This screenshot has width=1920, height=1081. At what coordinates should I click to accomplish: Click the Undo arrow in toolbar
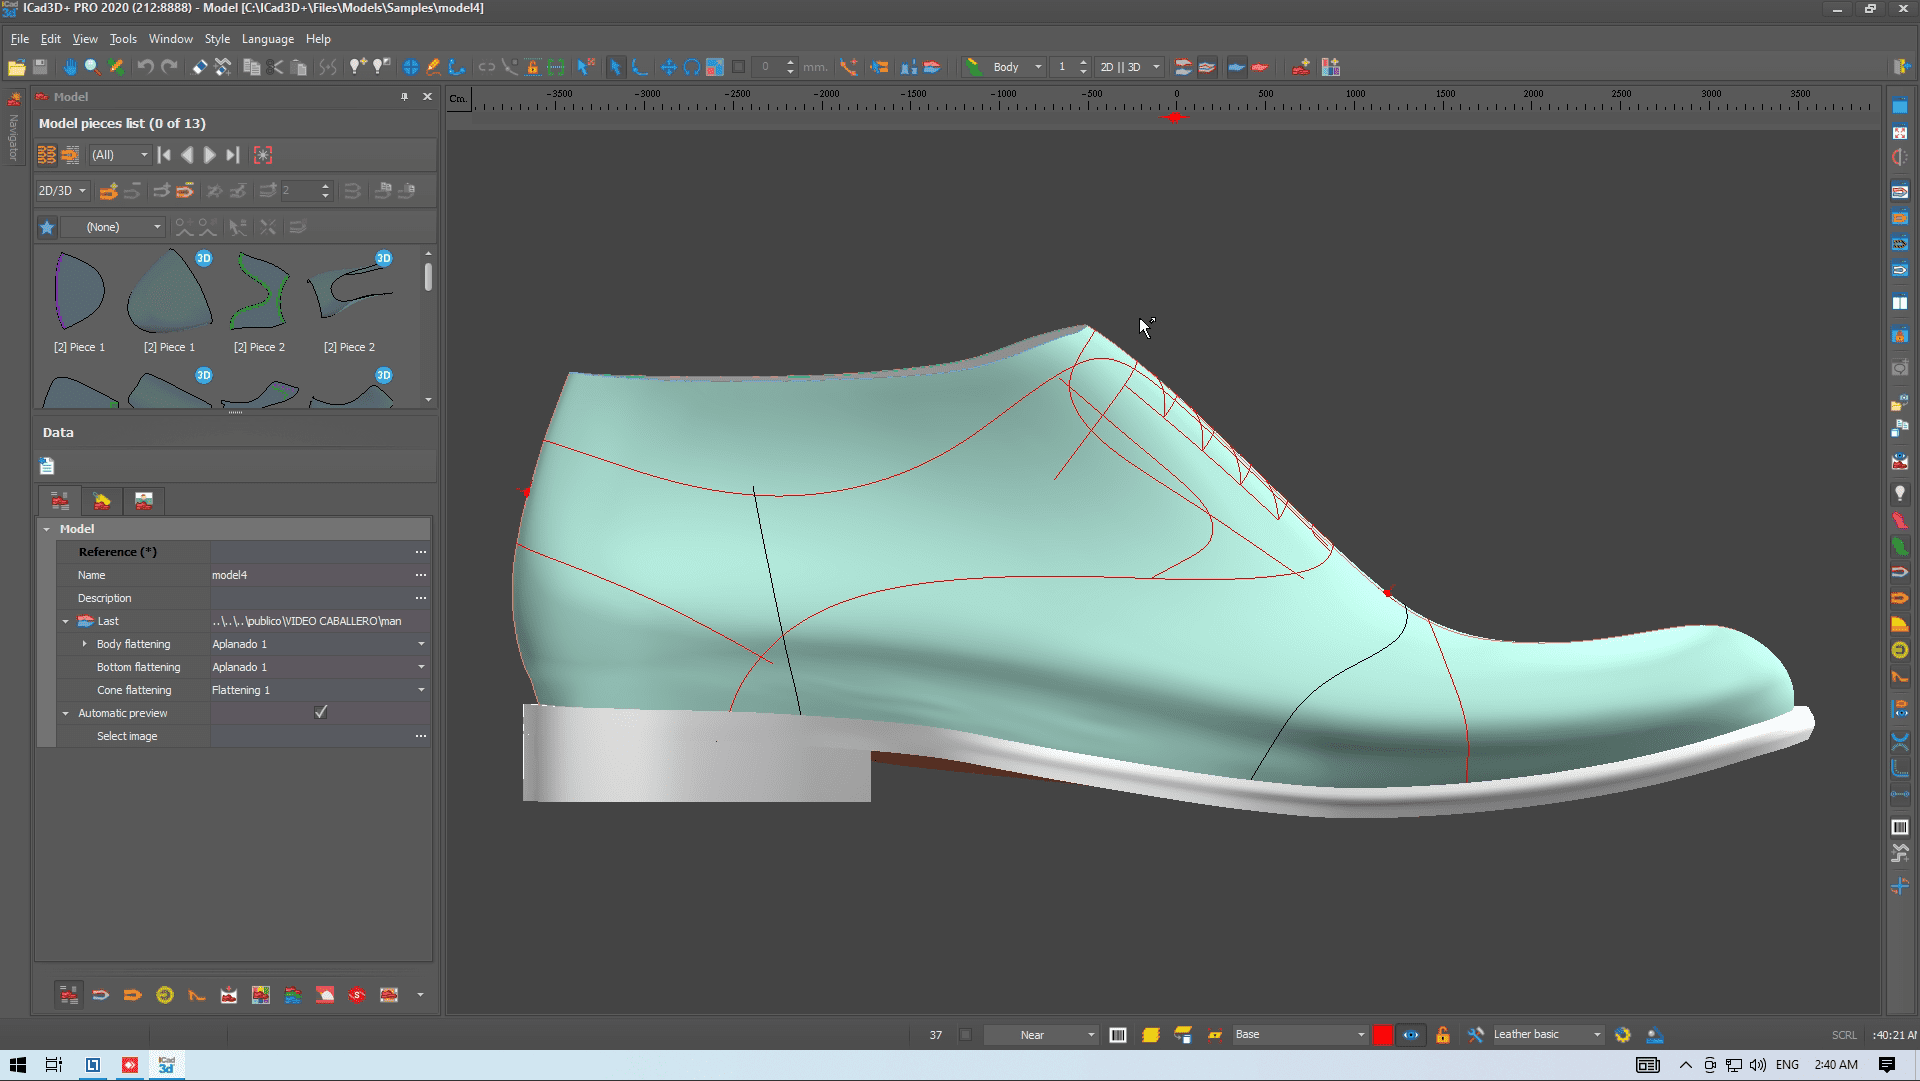[x=145, y=67]
